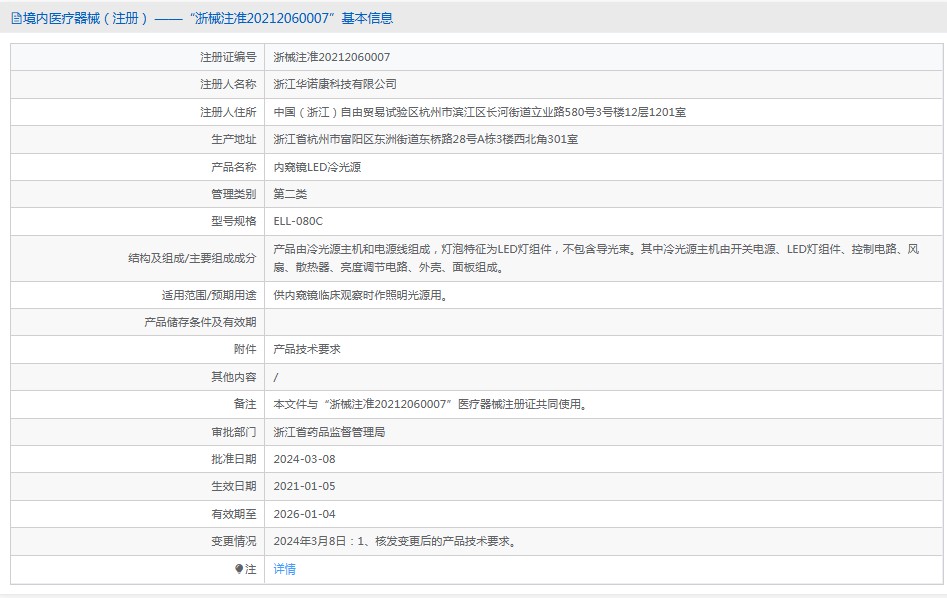Click the 生产地址 label

coord(234,140)
